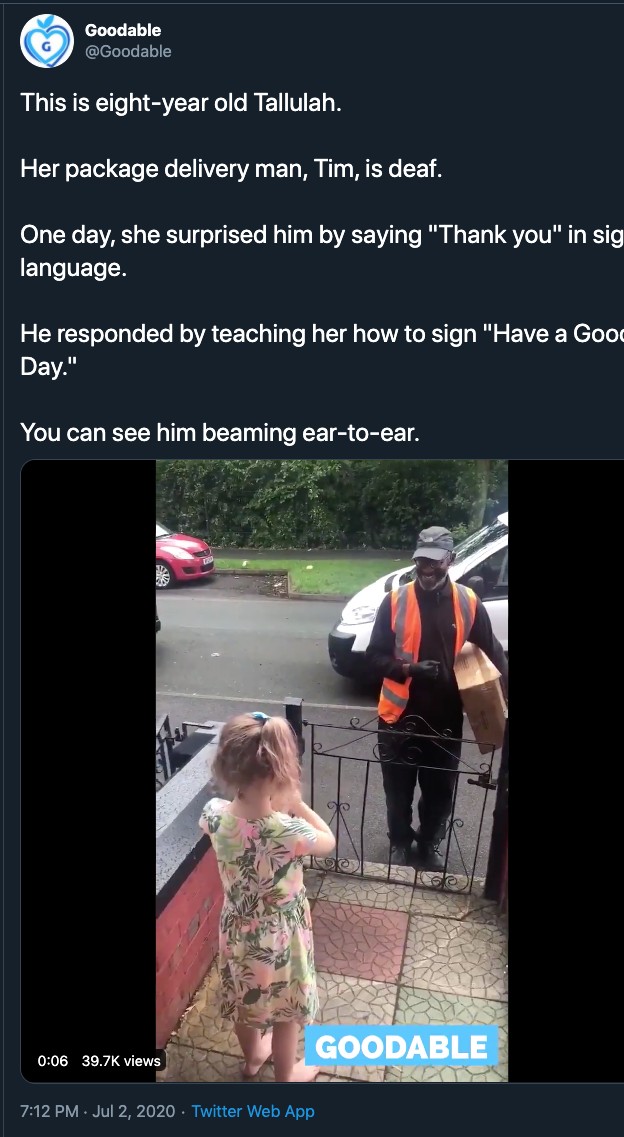Play the embedded delivery man video
This screenshot has width=624, height=1137.
point(332,771)
